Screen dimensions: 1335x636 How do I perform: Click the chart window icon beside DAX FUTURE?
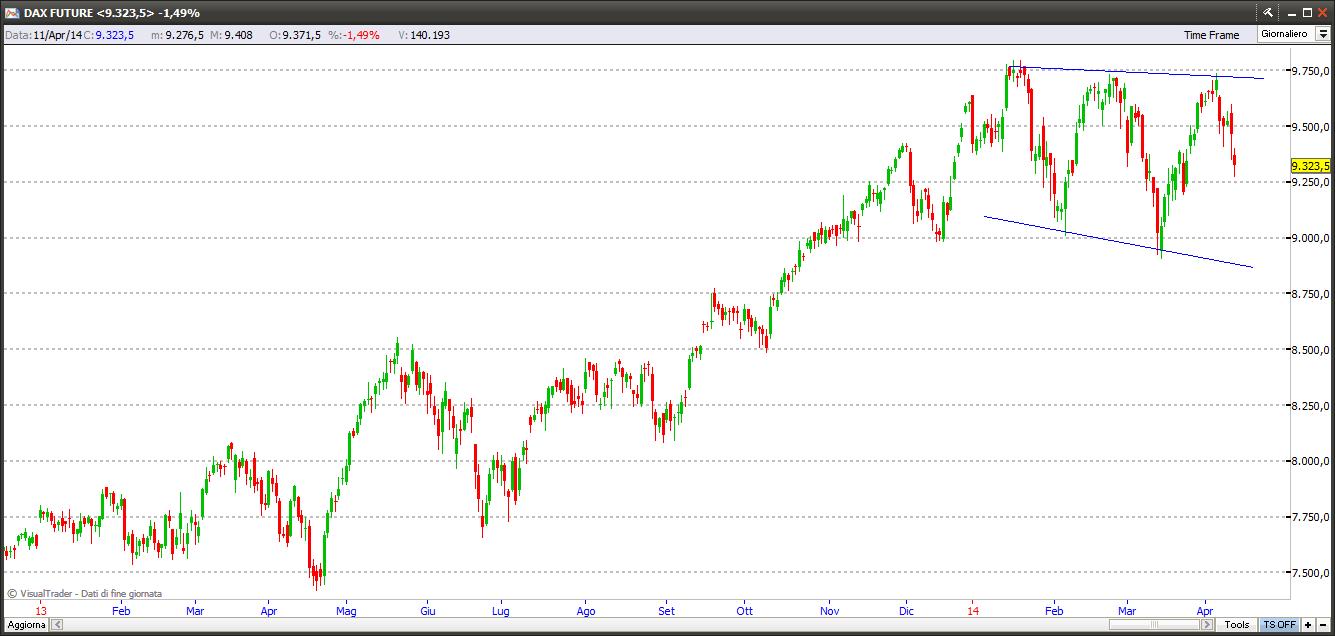coord(12,12)
